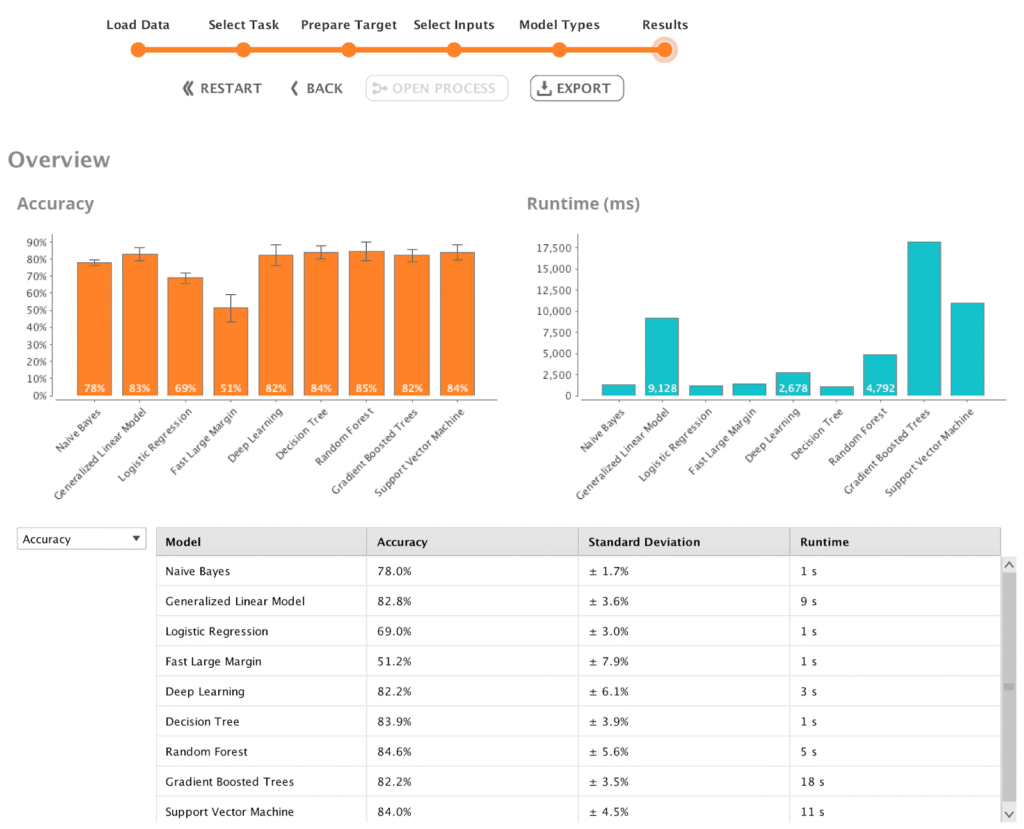Screen dimensions: 1024x829
Task: Click the table scrollbar down arrow
Action: (1010, 814)
